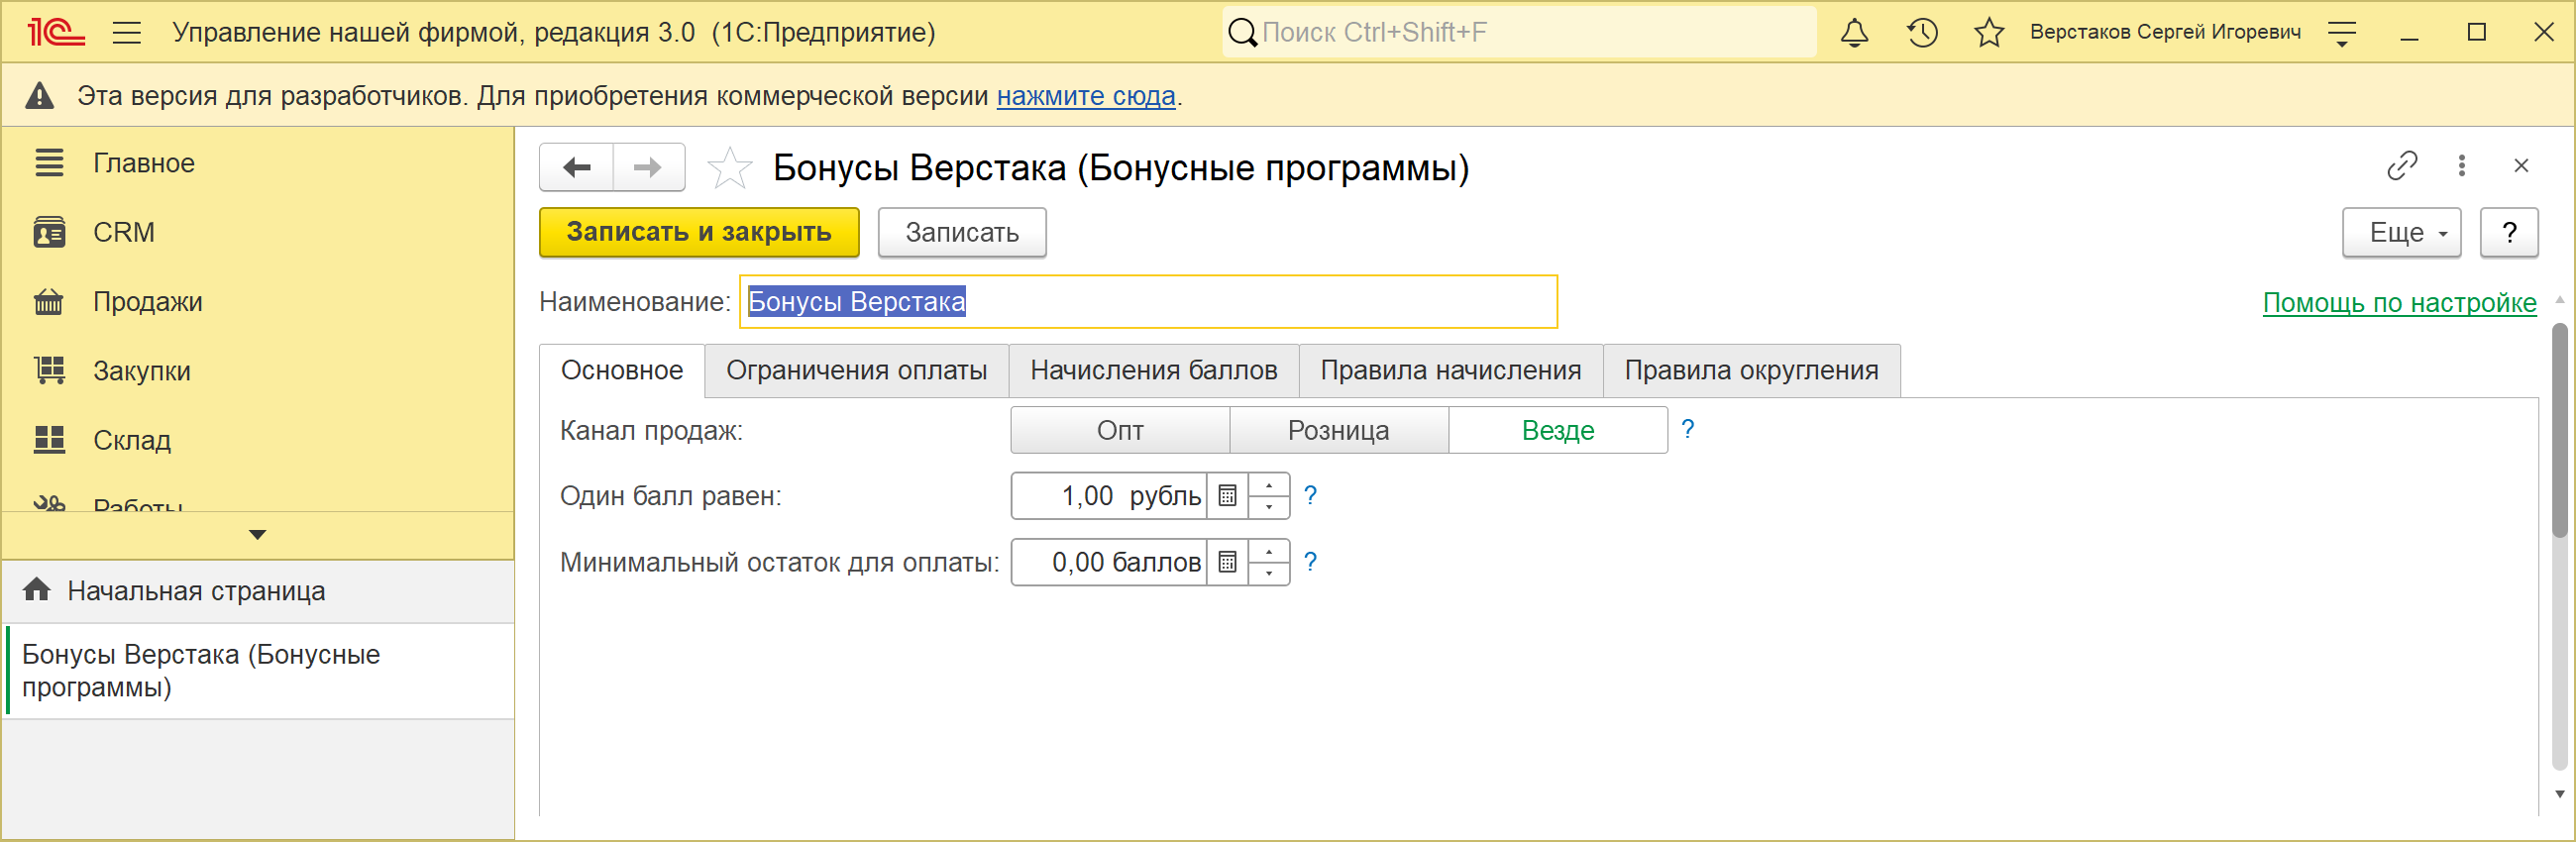Screen dimensions: 2576x842
Task: Open the Склад section
Action: click(132, 440)
